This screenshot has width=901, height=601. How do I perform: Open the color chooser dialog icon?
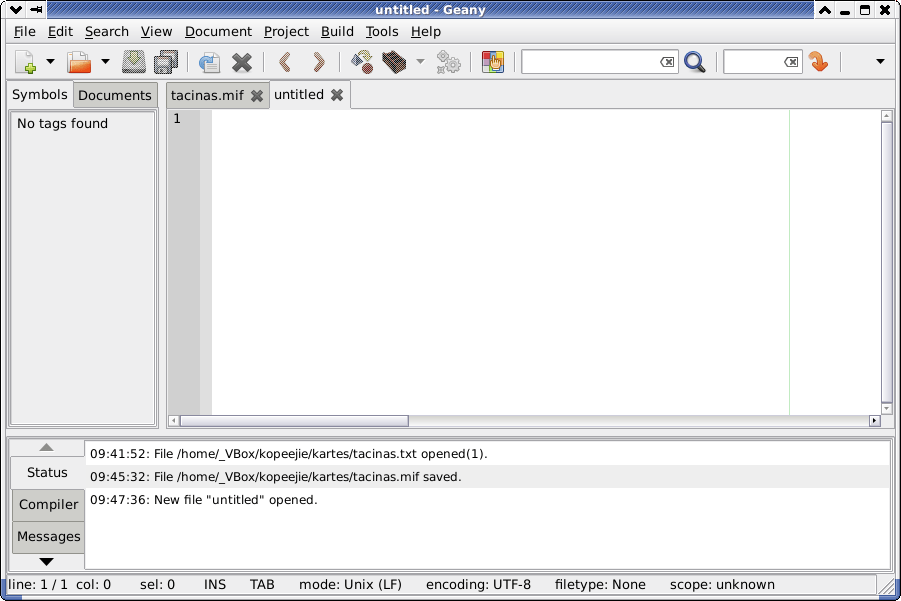492,61
